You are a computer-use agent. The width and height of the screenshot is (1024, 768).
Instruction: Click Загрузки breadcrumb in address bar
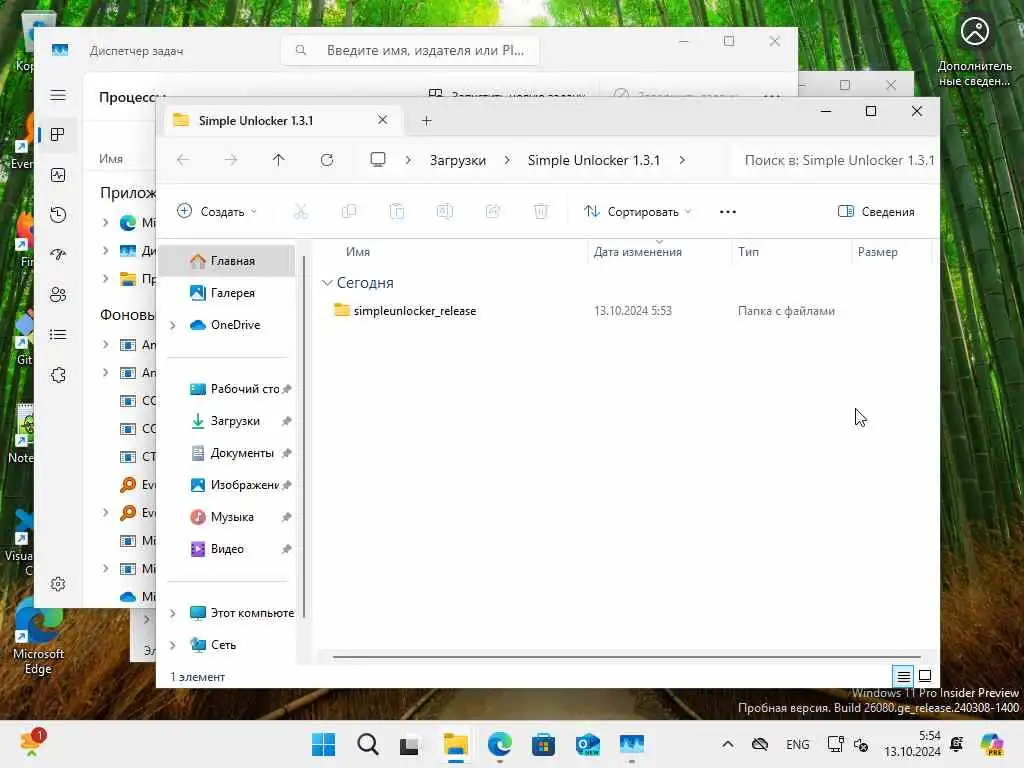(x=458, y=160)
